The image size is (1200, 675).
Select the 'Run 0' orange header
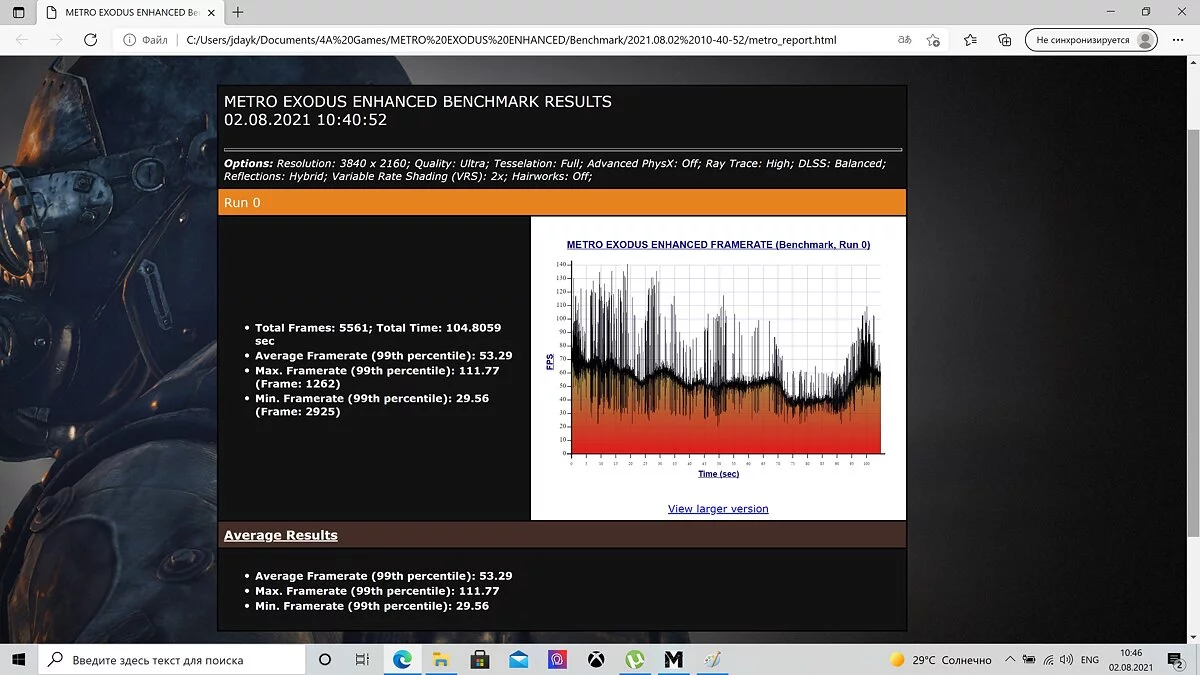(x=562, y=202)
